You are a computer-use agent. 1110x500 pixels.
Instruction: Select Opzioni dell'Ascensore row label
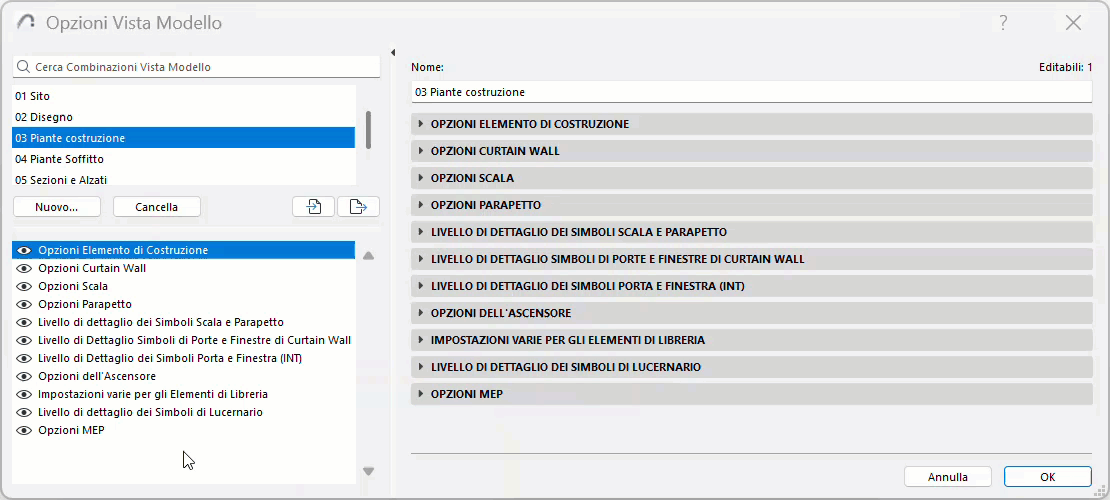point(97,376)
